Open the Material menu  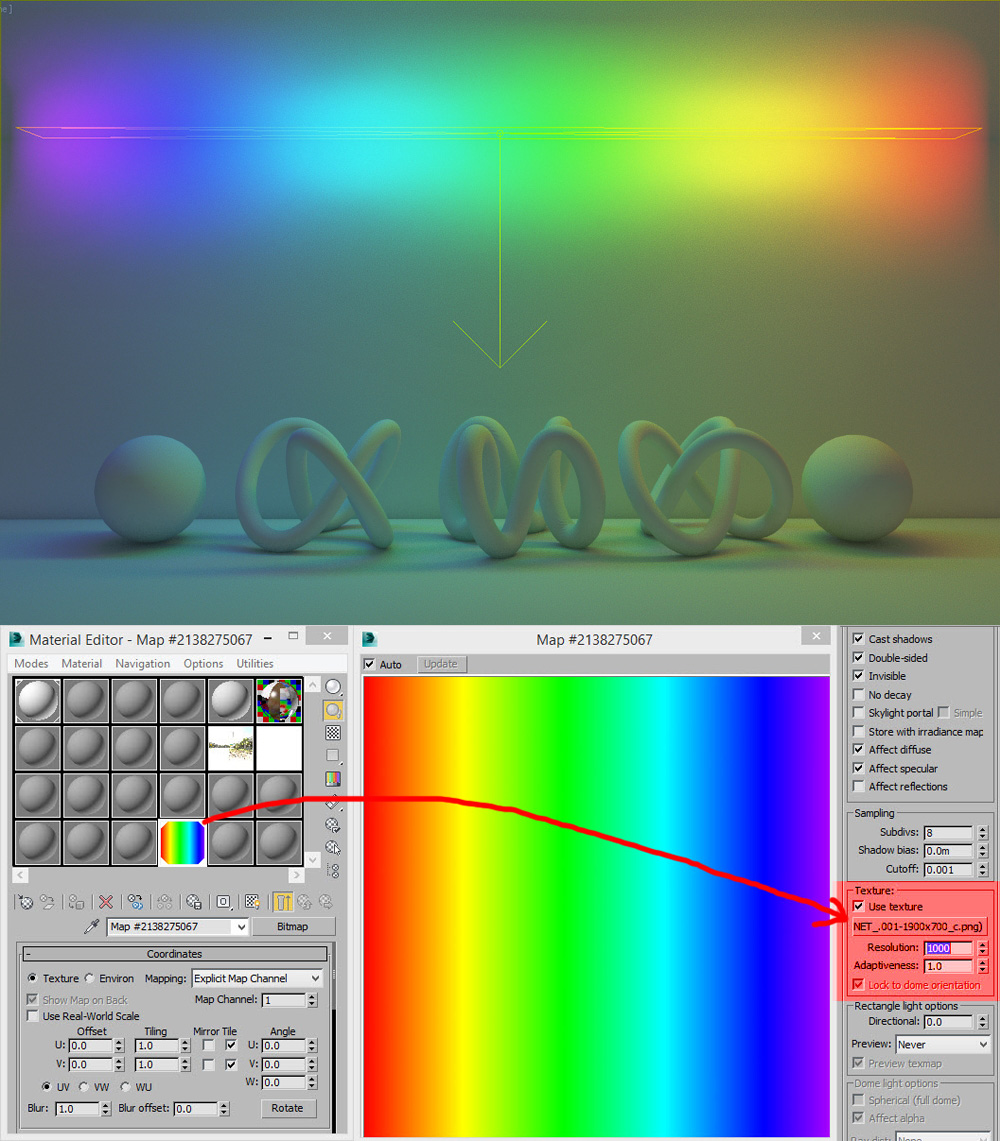point(82,664)
